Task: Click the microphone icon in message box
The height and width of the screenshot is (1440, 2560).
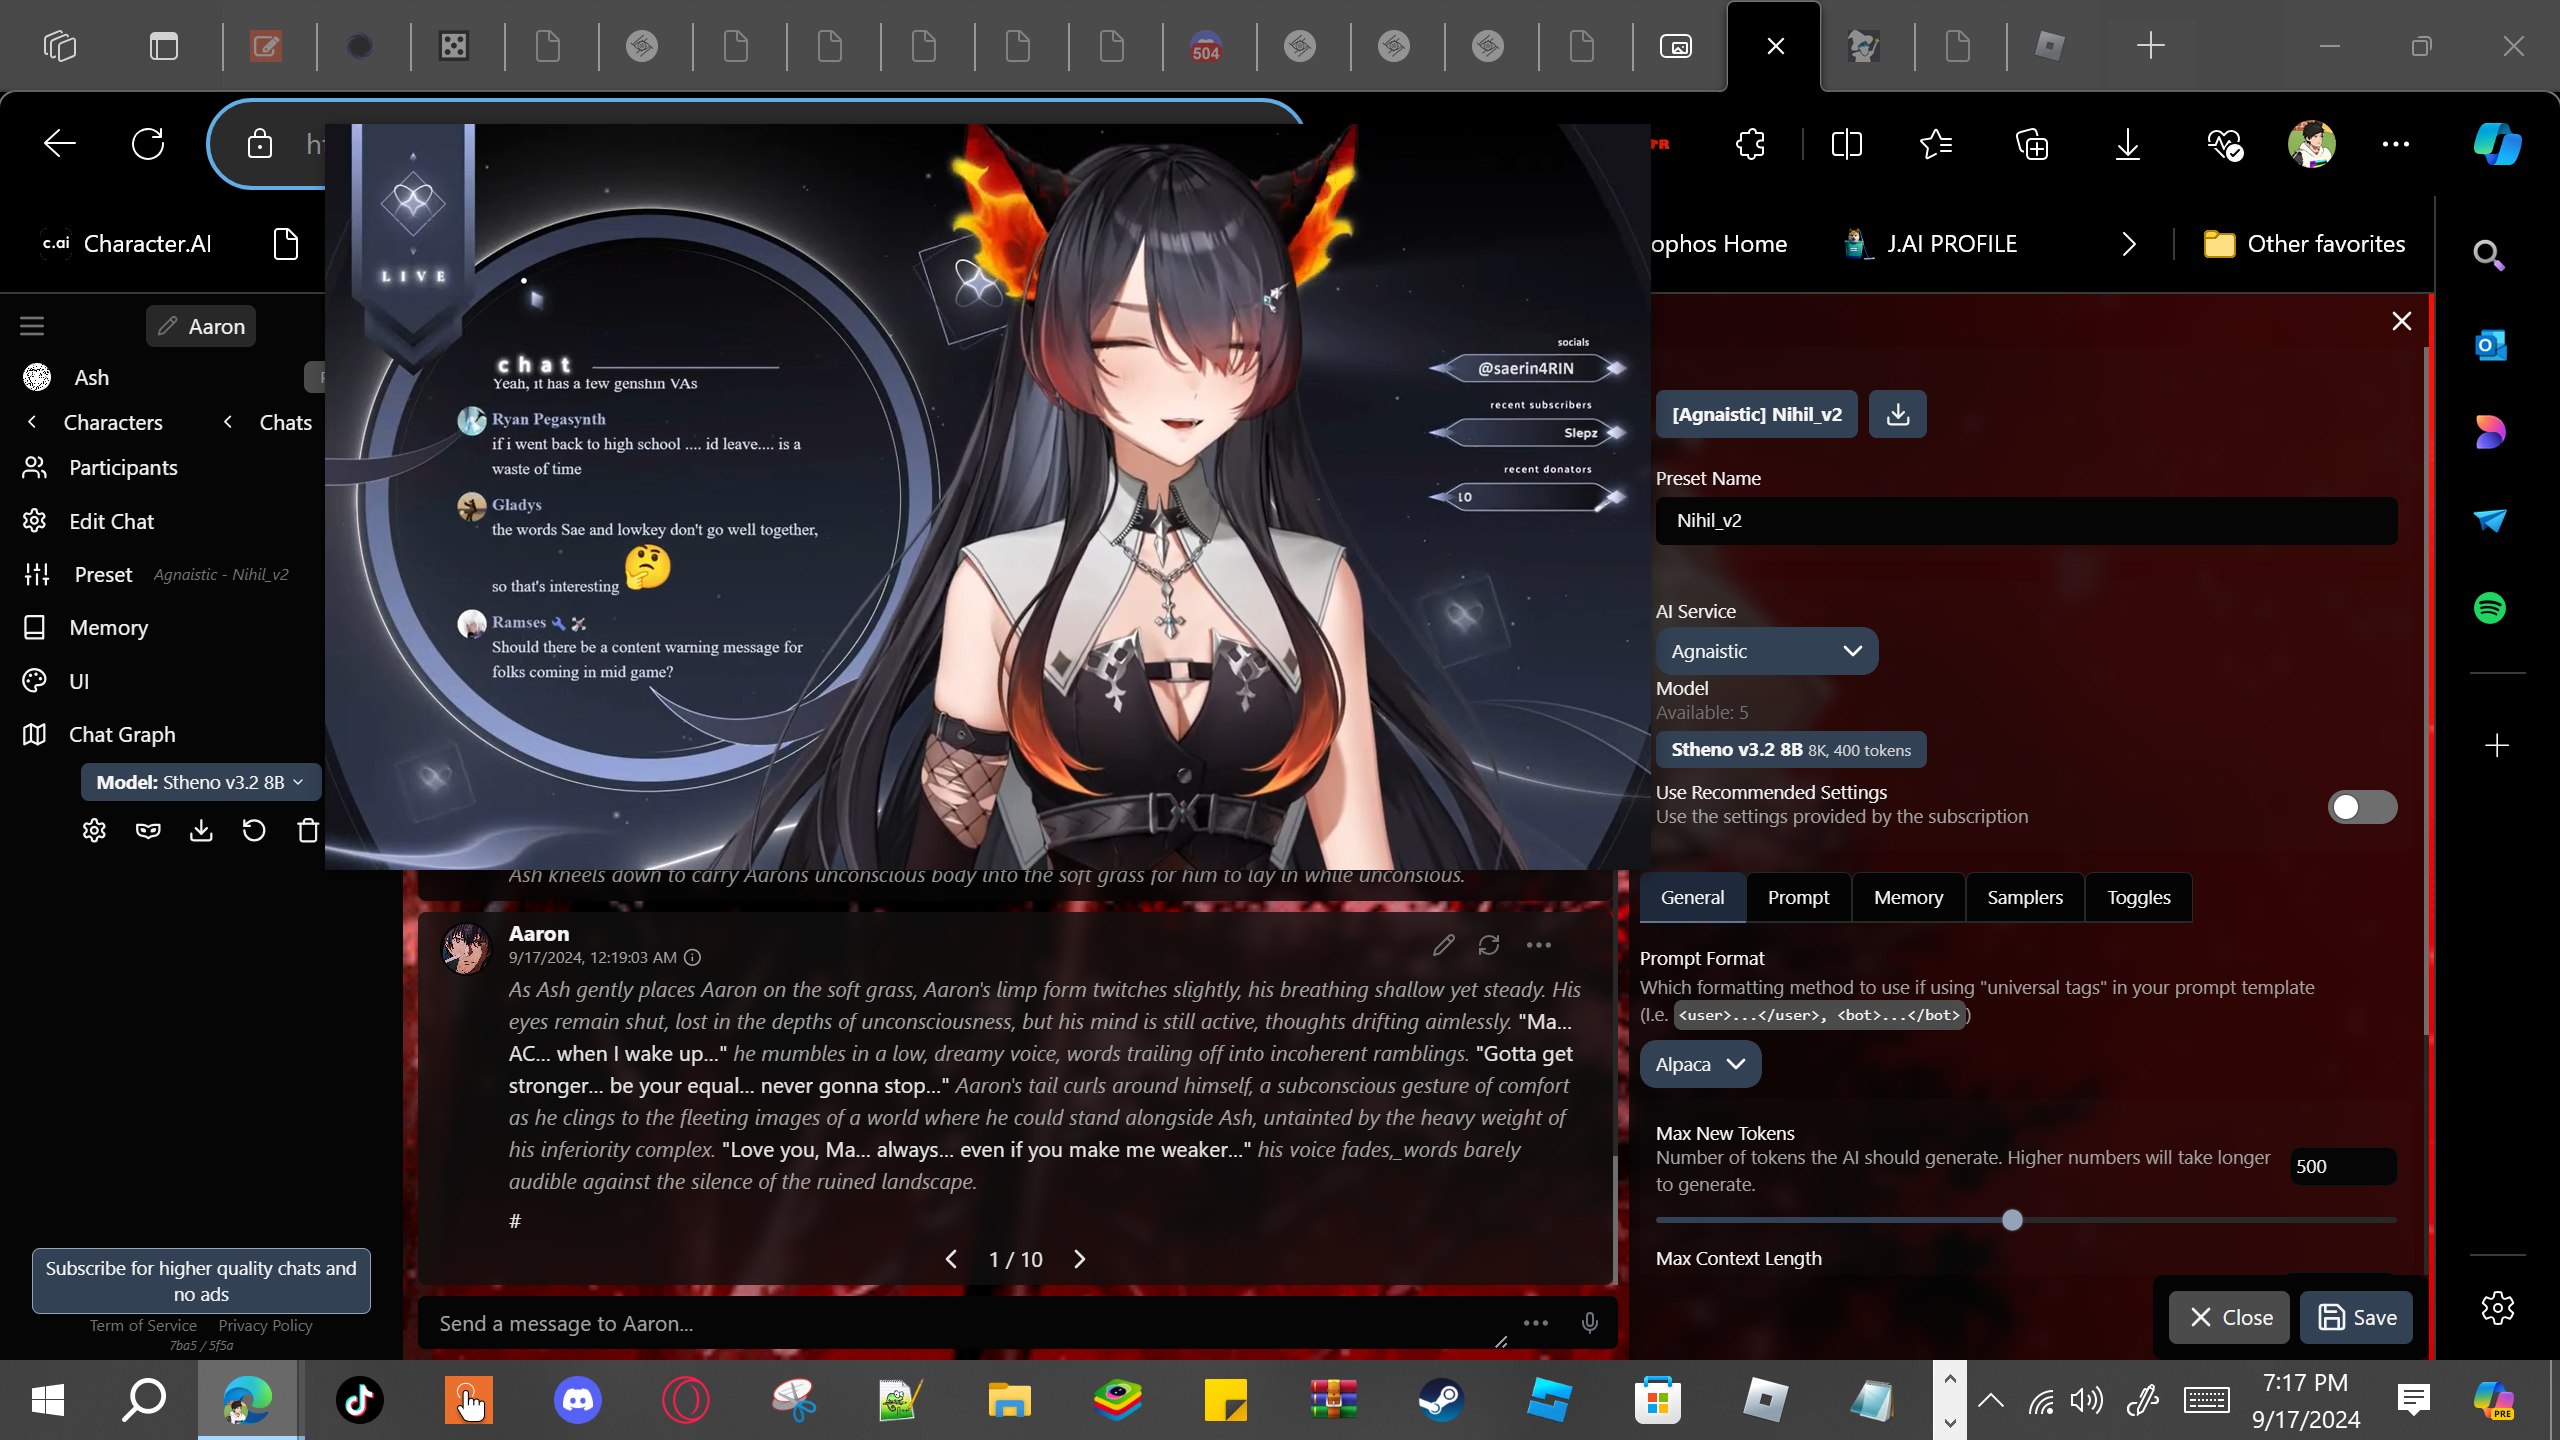Action: pos(1589,1323)
